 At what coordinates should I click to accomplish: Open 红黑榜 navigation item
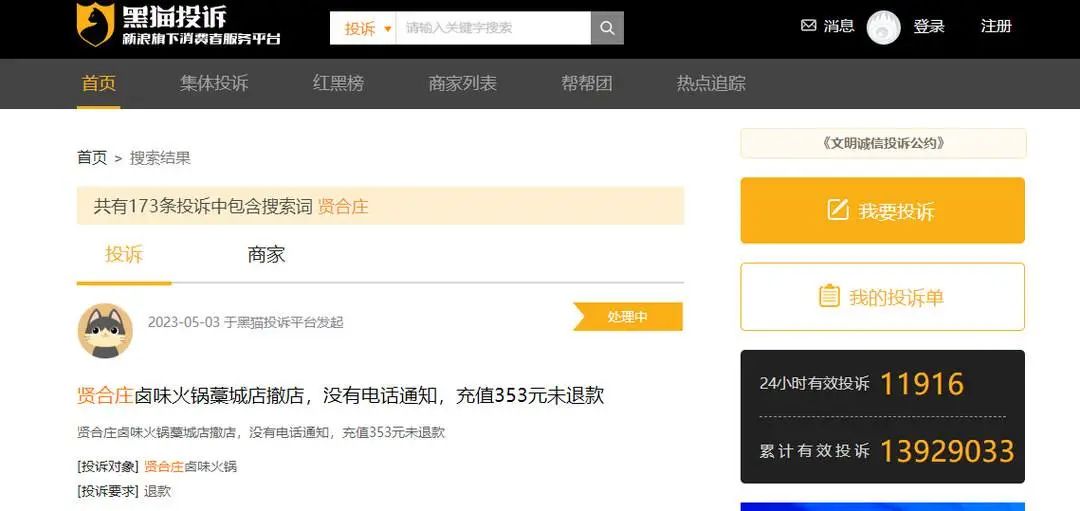(338, 84)
